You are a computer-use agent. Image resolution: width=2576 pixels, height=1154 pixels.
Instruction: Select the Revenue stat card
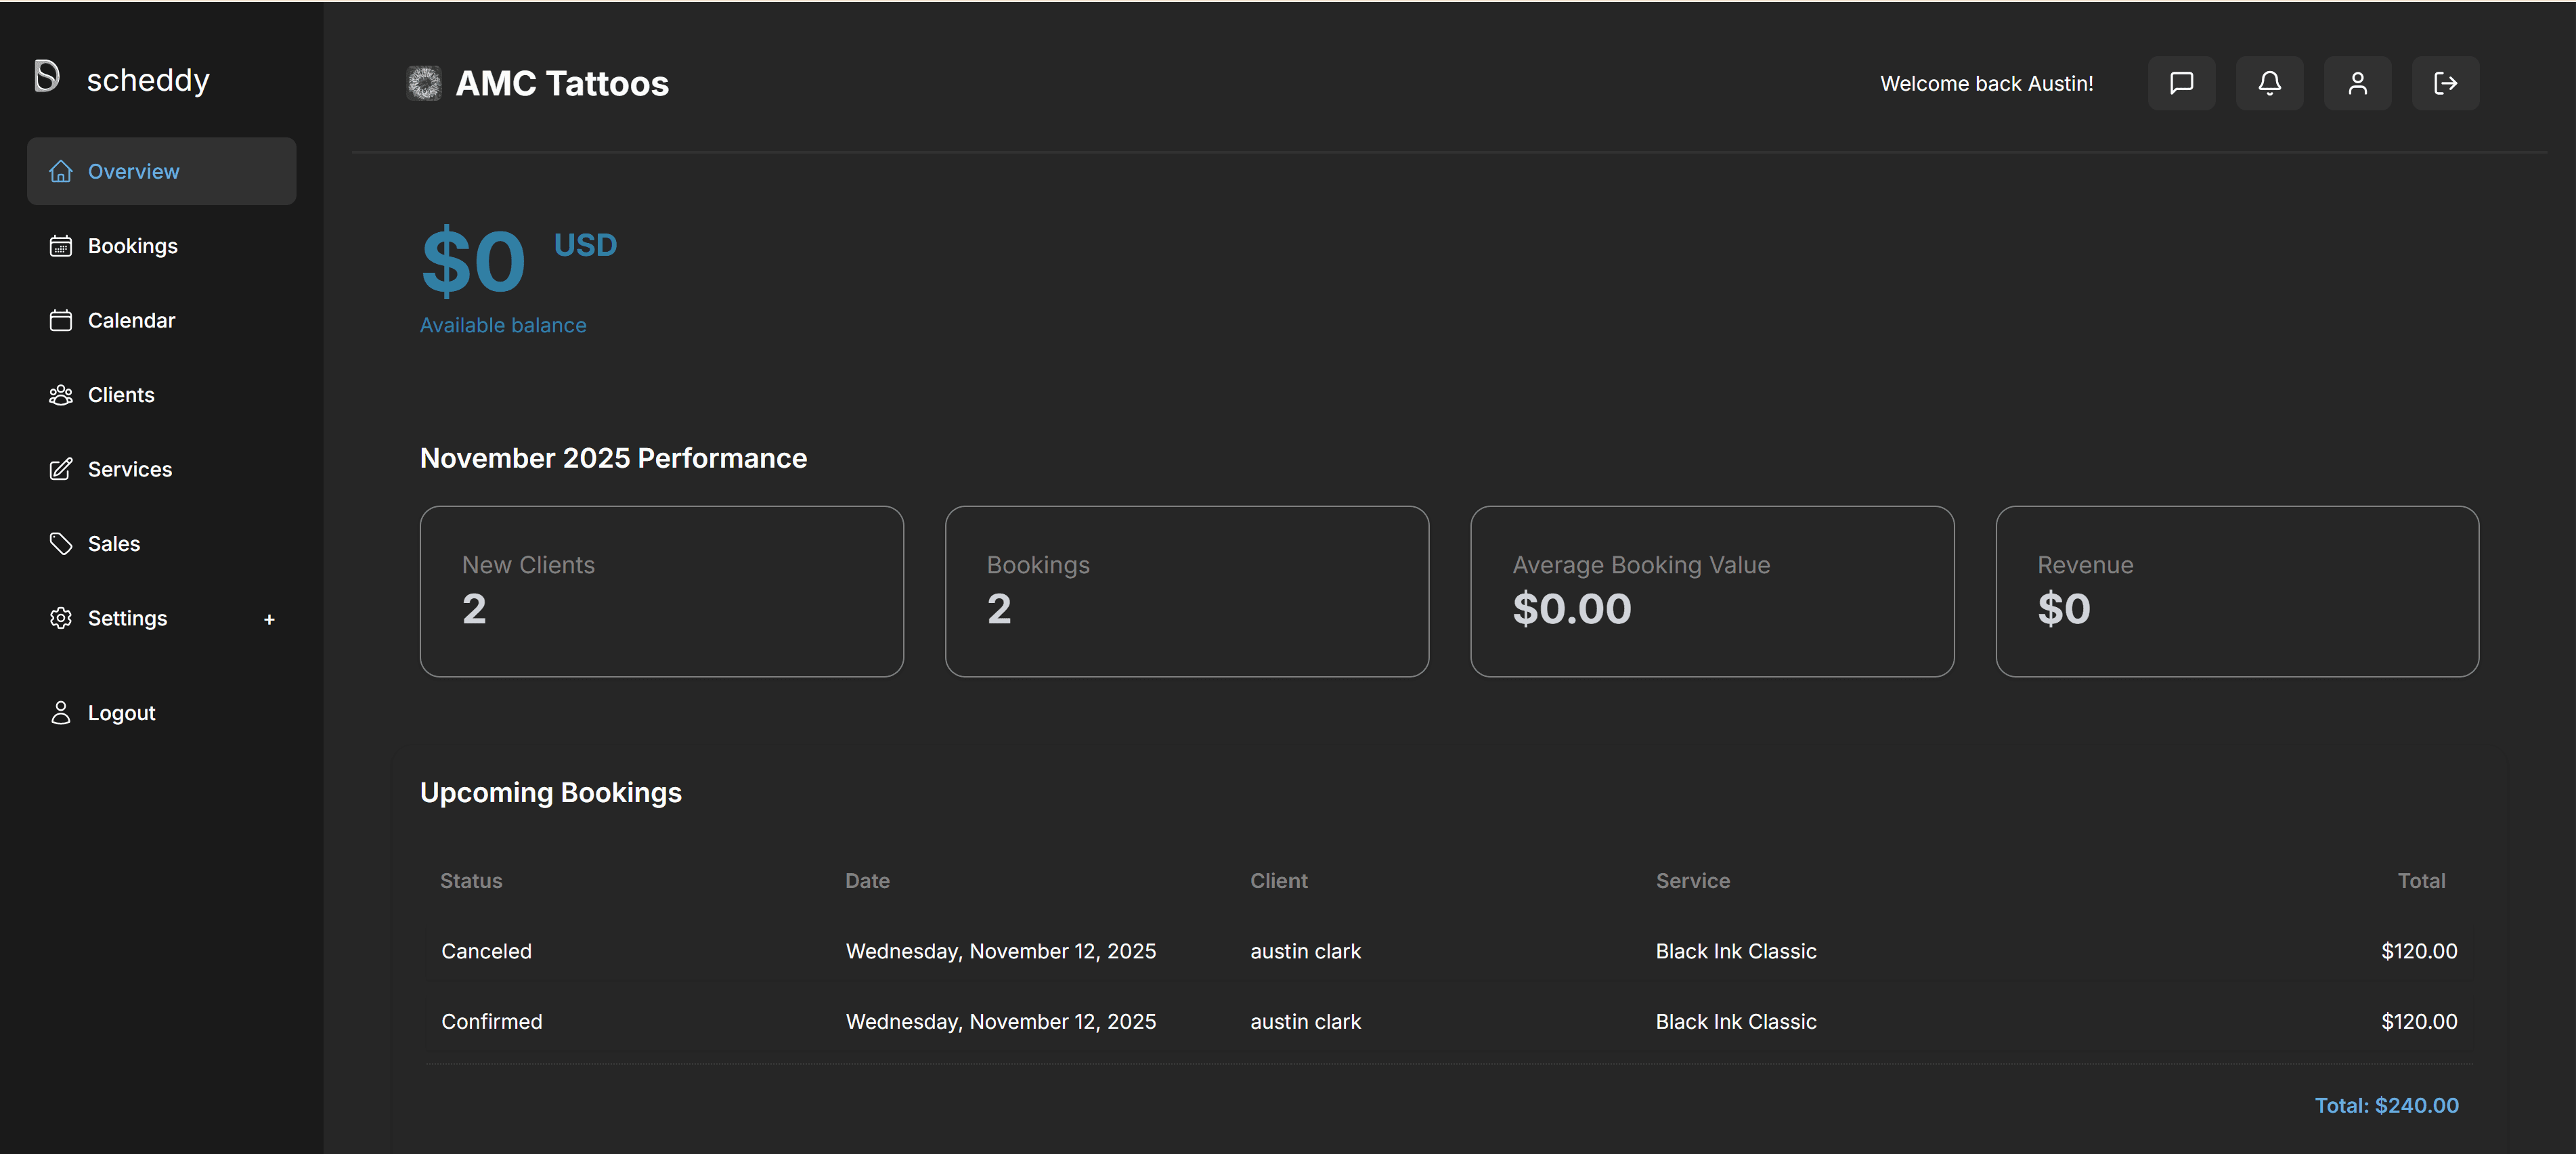pos(2236,591)
